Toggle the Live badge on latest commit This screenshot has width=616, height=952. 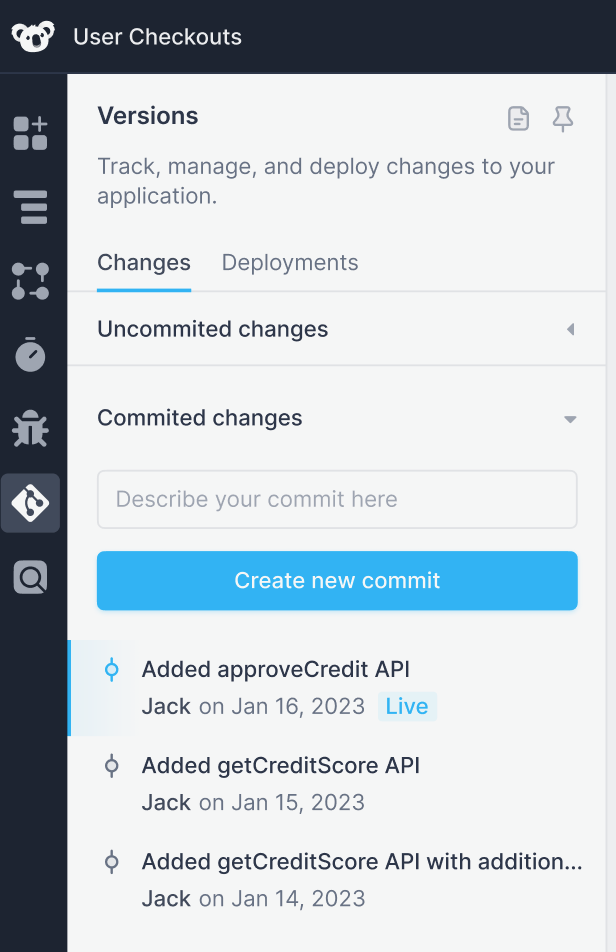[407, 706]
